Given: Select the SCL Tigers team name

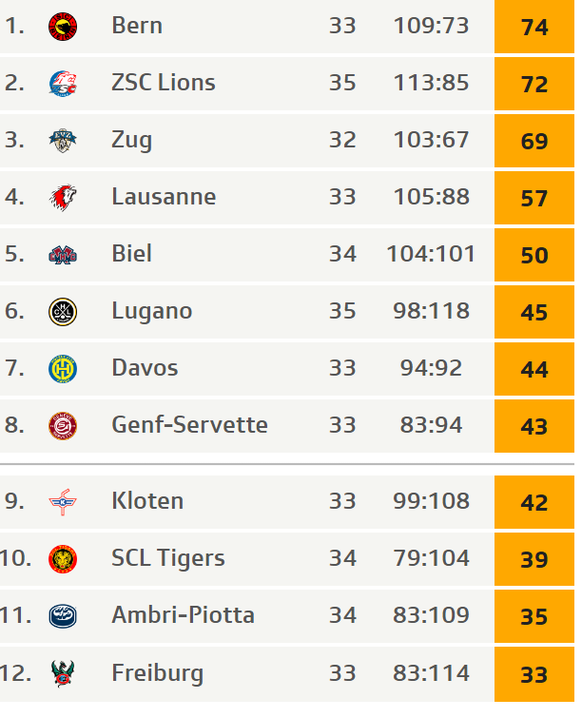Looking at the screenshot, I should 168,559.
